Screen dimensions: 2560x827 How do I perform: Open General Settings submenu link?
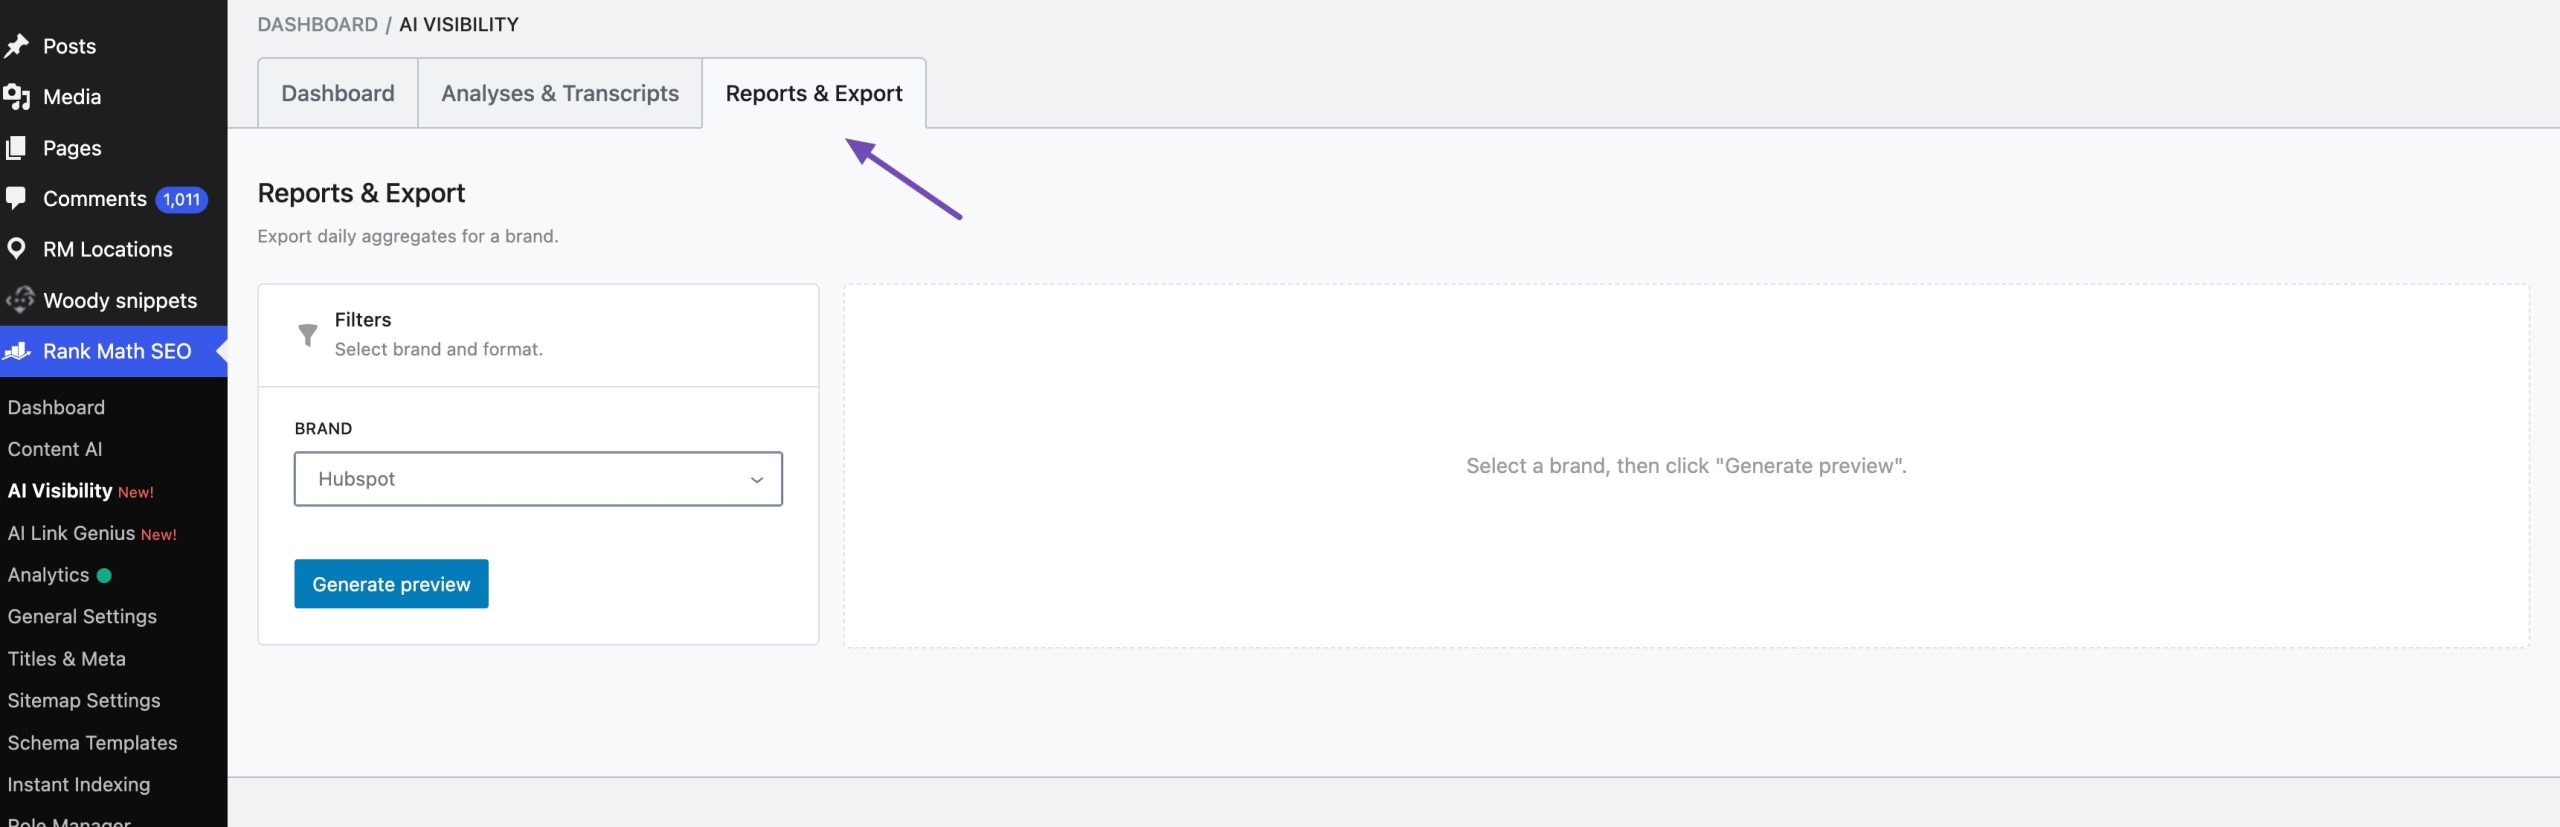click(82, 617)
